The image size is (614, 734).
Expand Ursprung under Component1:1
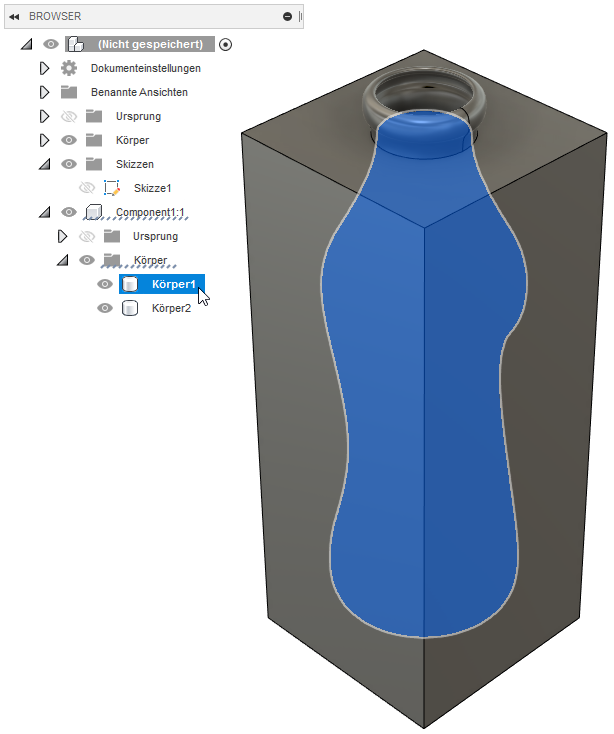[62, 236]
